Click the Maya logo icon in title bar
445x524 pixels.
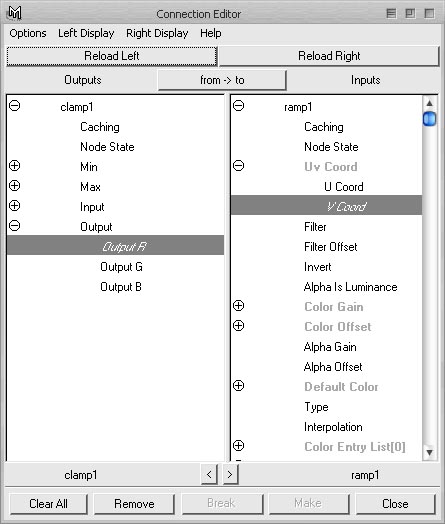pyautogui.click(x=15, y=13)
